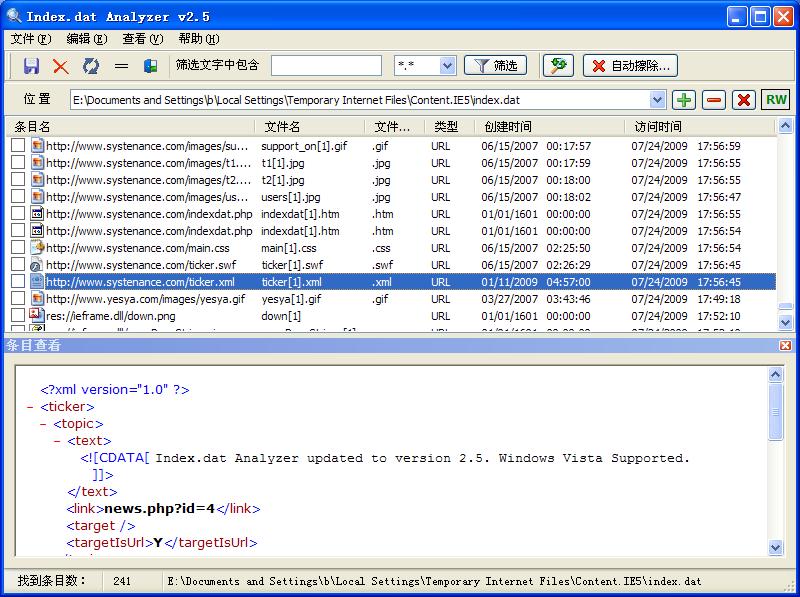Sort by the 类型 column header

(449, 127)
